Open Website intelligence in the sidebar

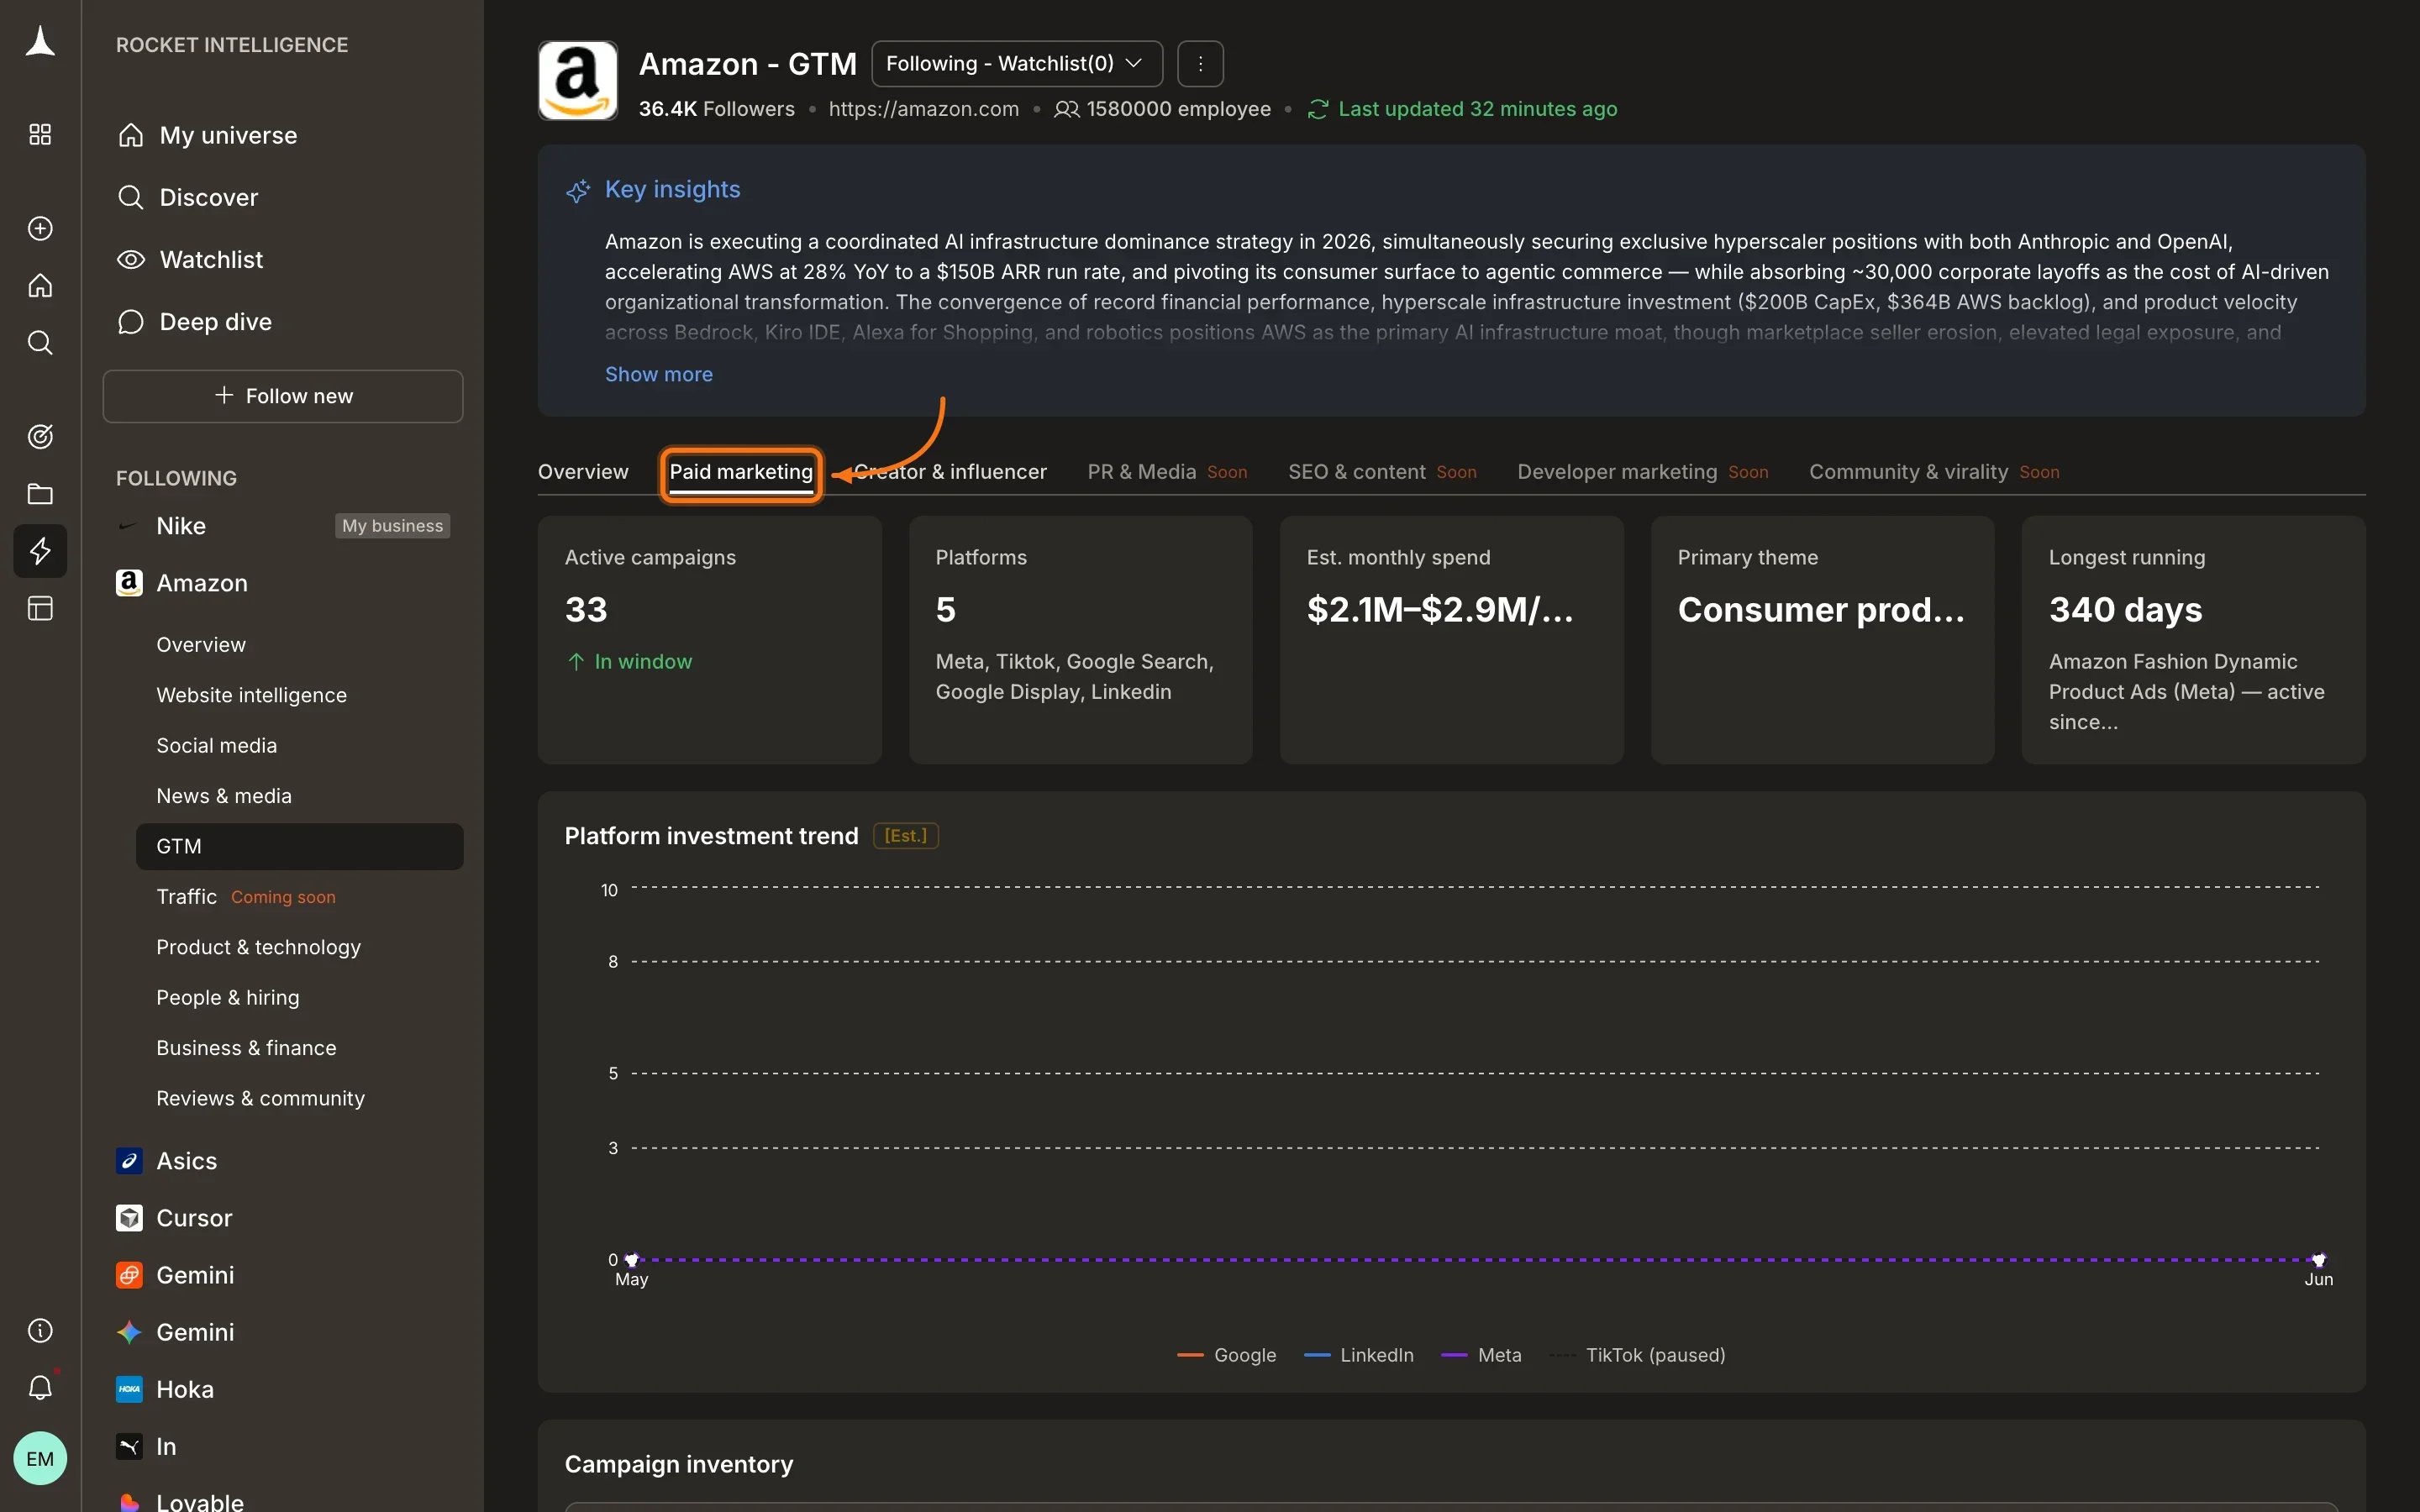point(251,695)
